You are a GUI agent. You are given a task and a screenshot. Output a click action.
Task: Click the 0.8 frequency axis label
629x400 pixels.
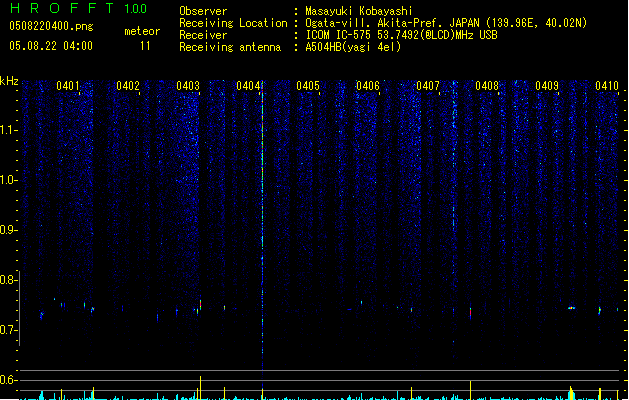point(8,280)
